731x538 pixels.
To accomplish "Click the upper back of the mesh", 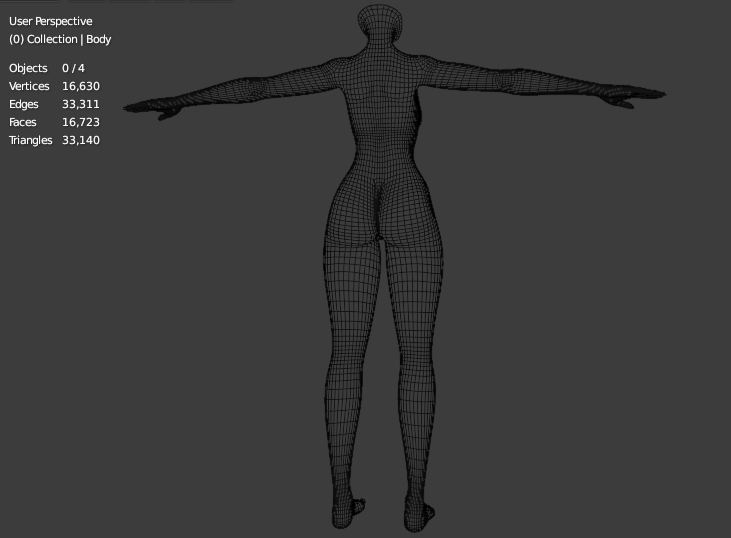I will click(384, 100).
